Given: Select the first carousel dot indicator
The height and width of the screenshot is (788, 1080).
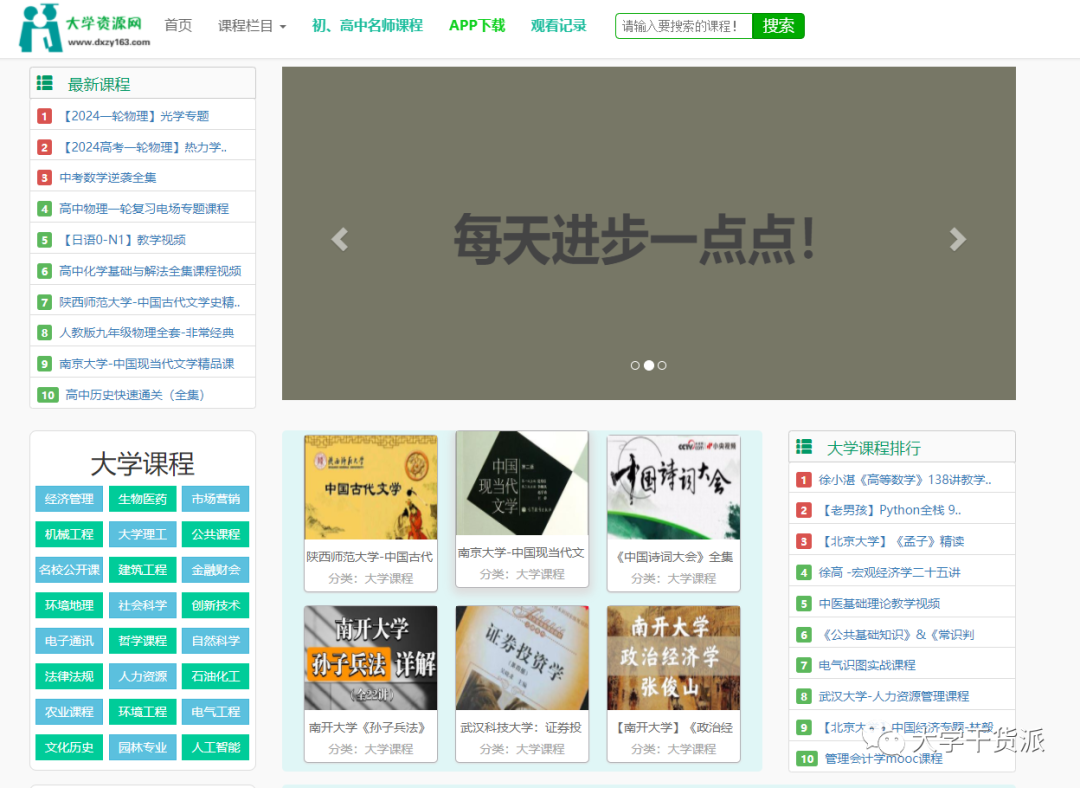Looking at the screenshot, I should pyautogui.click(x=635, y=365).
